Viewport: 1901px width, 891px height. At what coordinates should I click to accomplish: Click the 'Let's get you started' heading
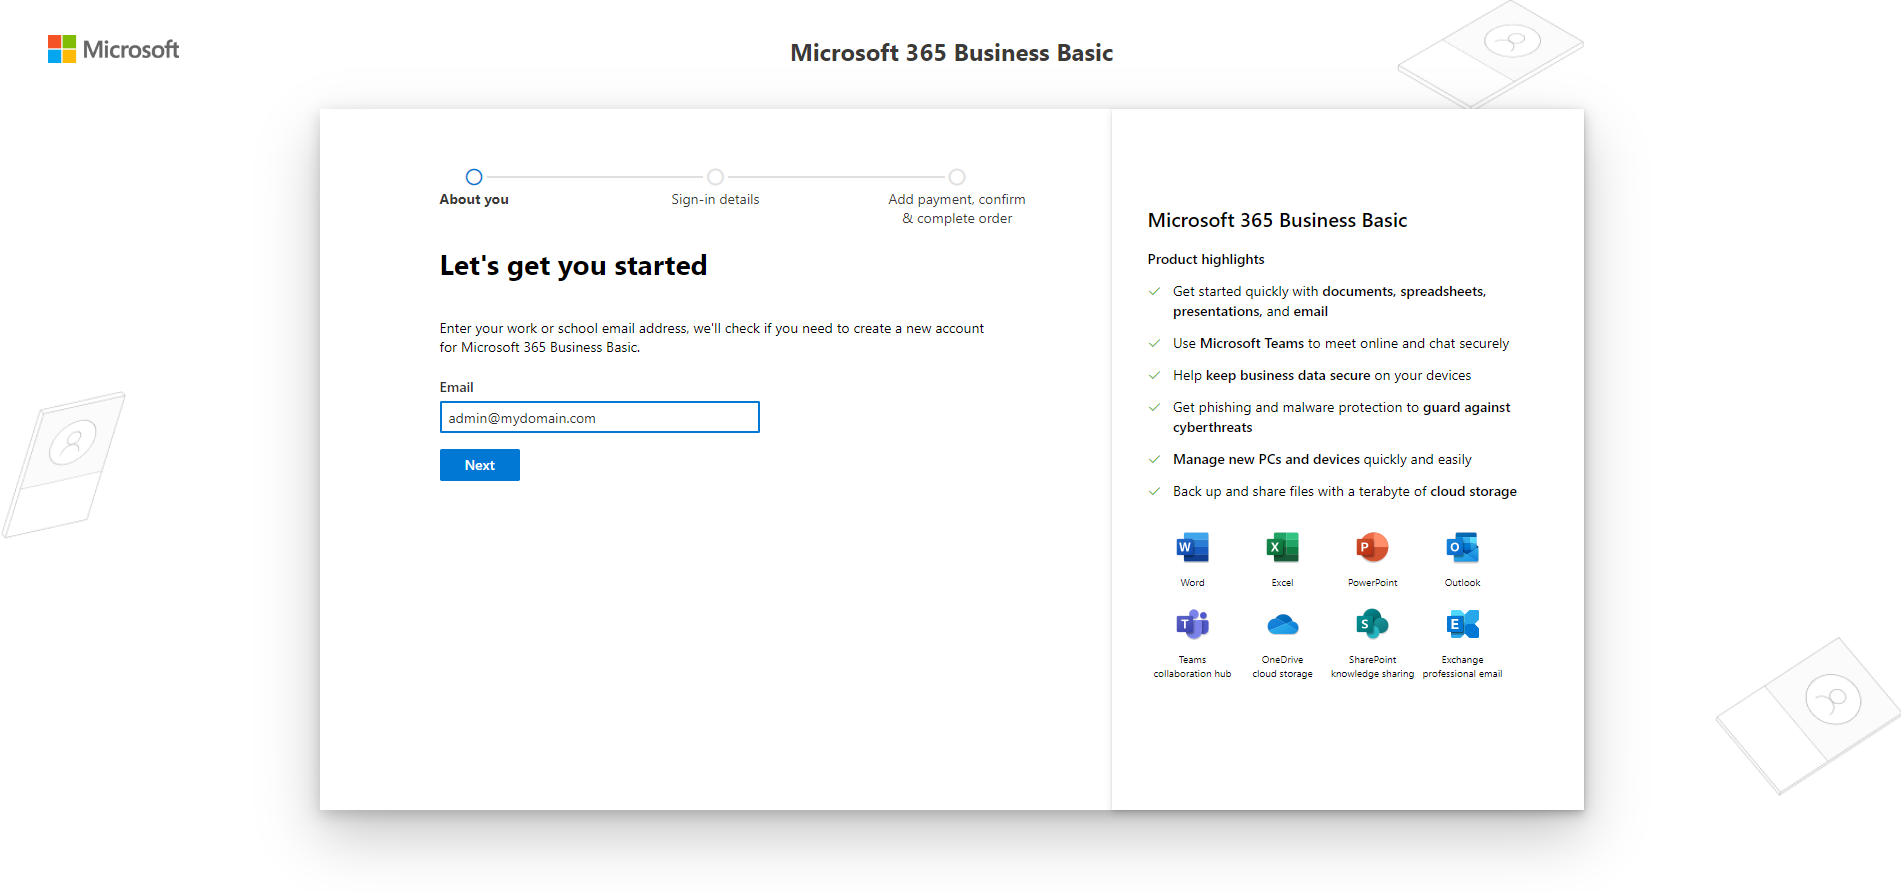(x=573, y=265)
